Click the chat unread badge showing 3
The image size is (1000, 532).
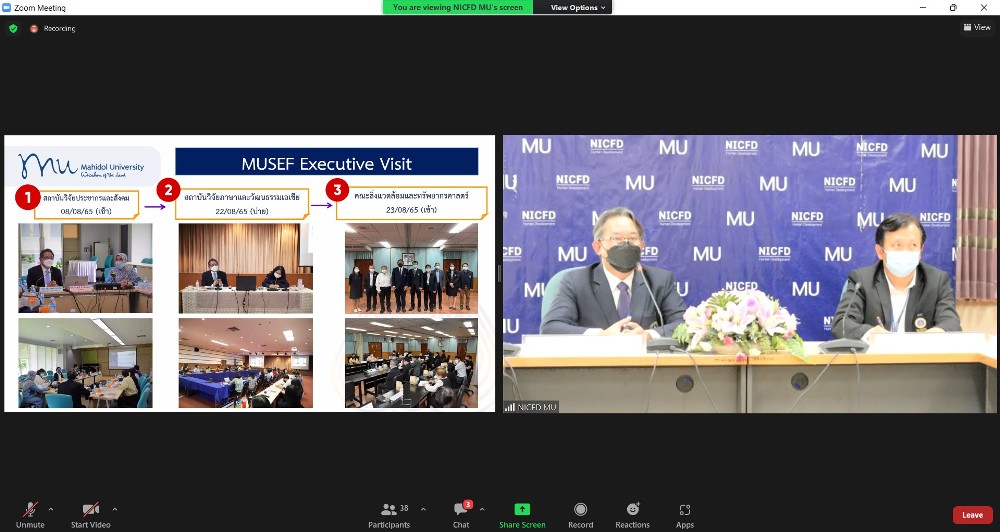(468, 505)
